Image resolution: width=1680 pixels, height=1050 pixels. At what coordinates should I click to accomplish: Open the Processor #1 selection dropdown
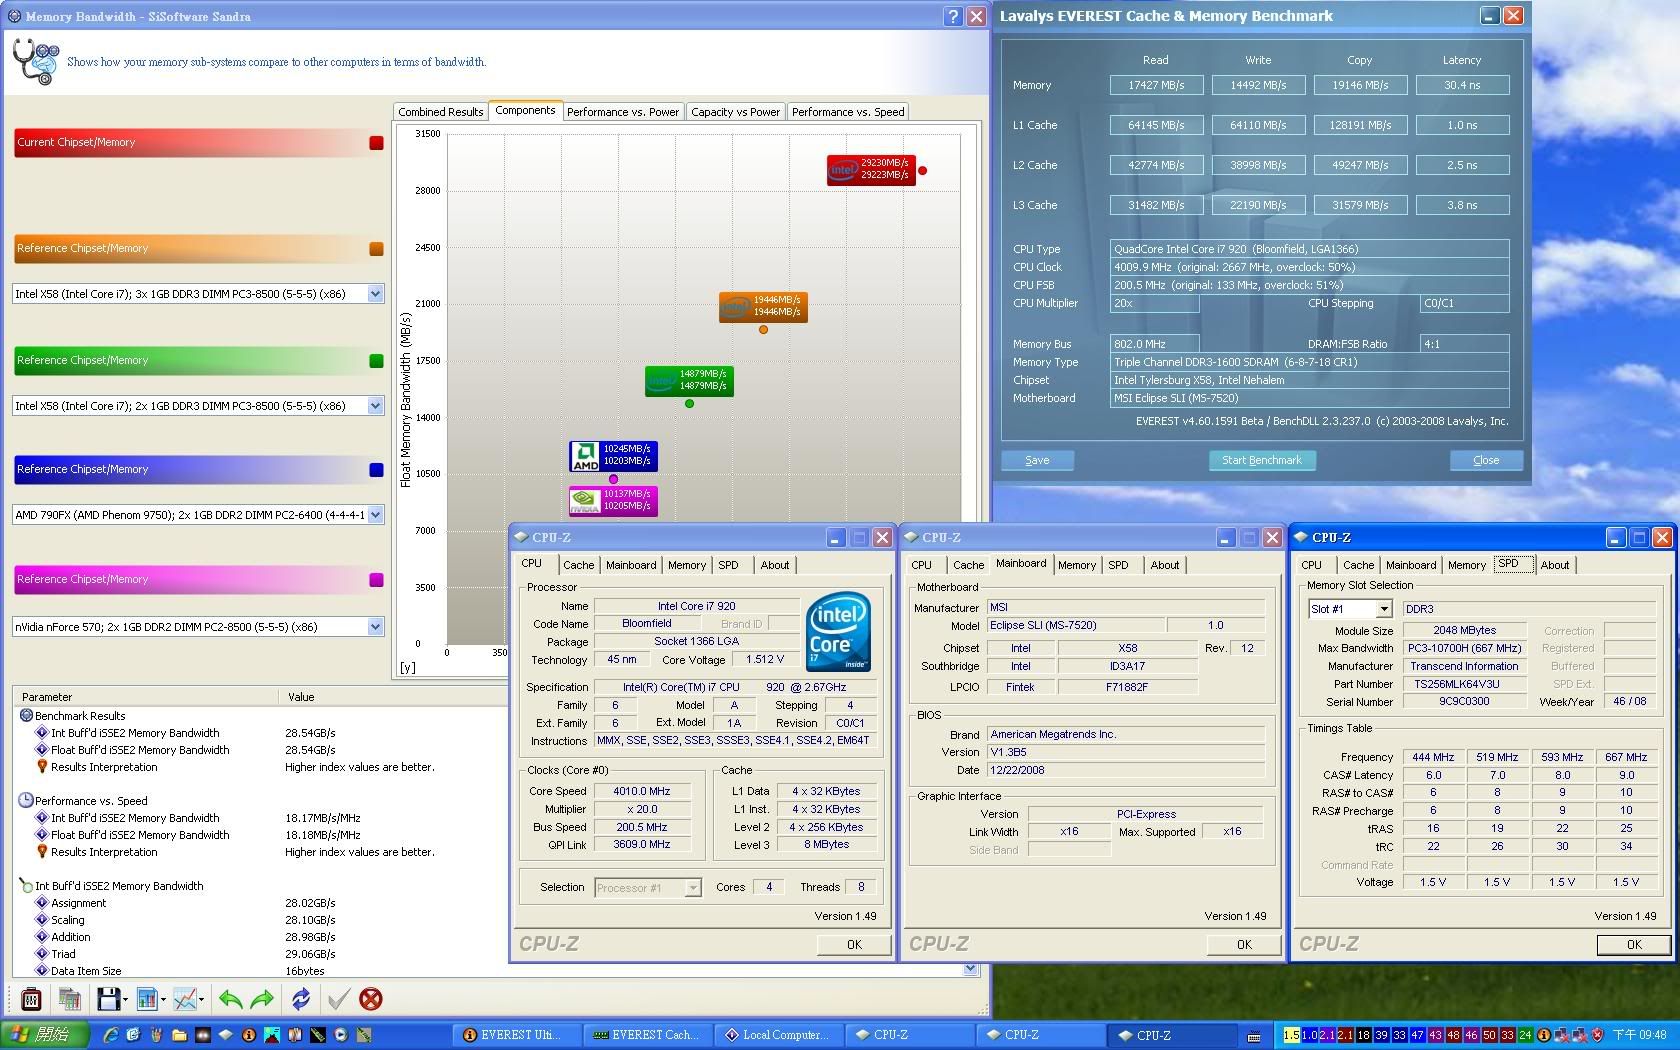tap(693, 887)
